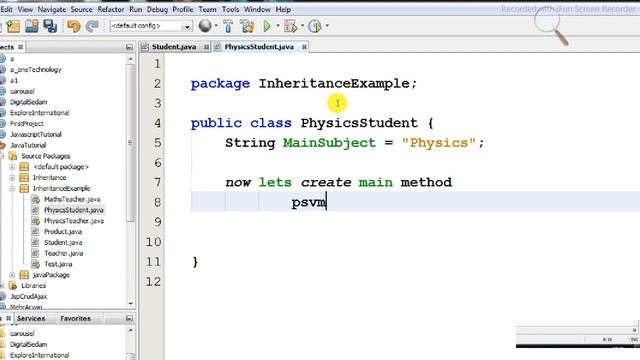Click Projects panel scroll down arrow
The height and width of the screenshot is (360, 640).
[x=131, y=304]
